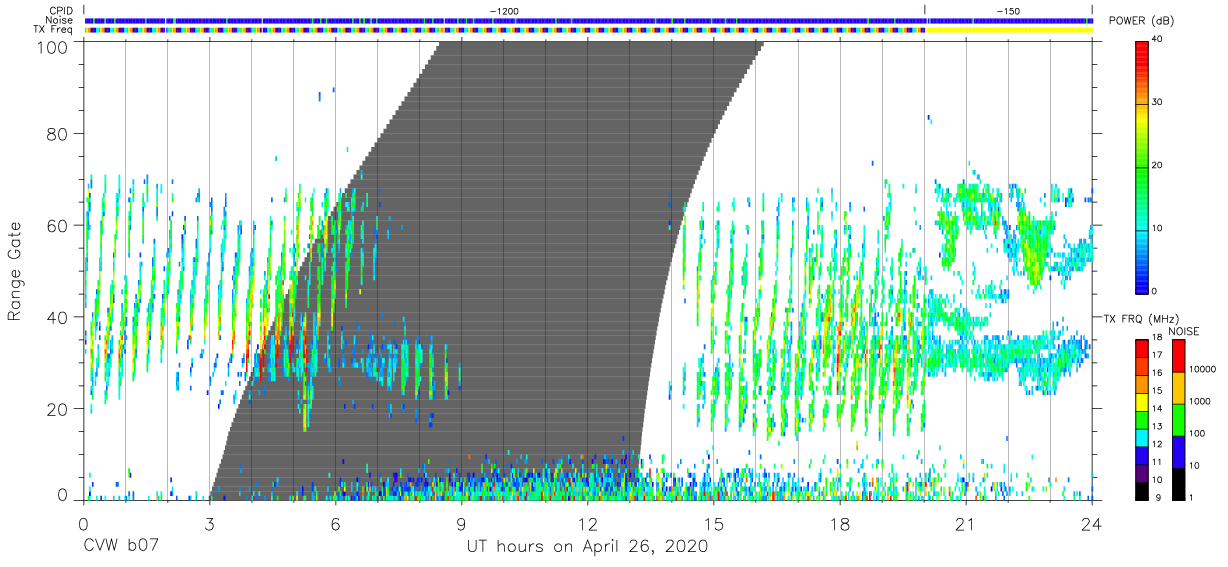1228x567 pixels.
Task: Click the 1000 label on the NOISE scale
Action: (1199, 402)
